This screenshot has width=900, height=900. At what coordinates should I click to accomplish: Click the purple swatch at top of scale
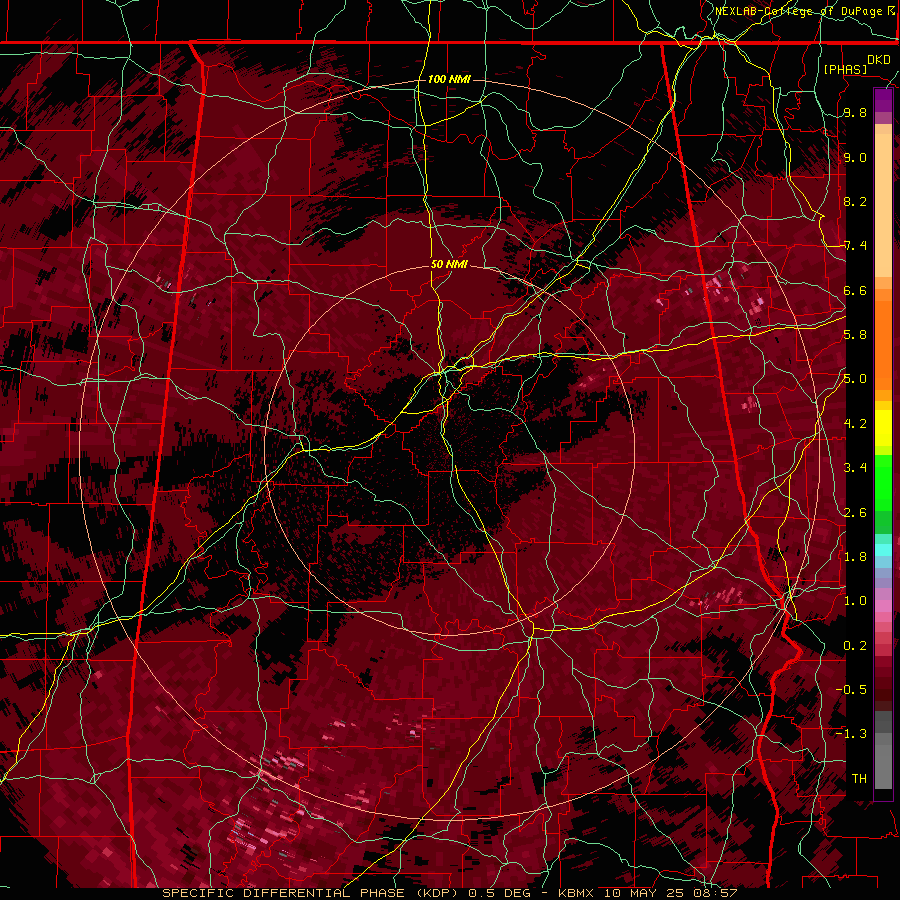[x=883, y=100]
